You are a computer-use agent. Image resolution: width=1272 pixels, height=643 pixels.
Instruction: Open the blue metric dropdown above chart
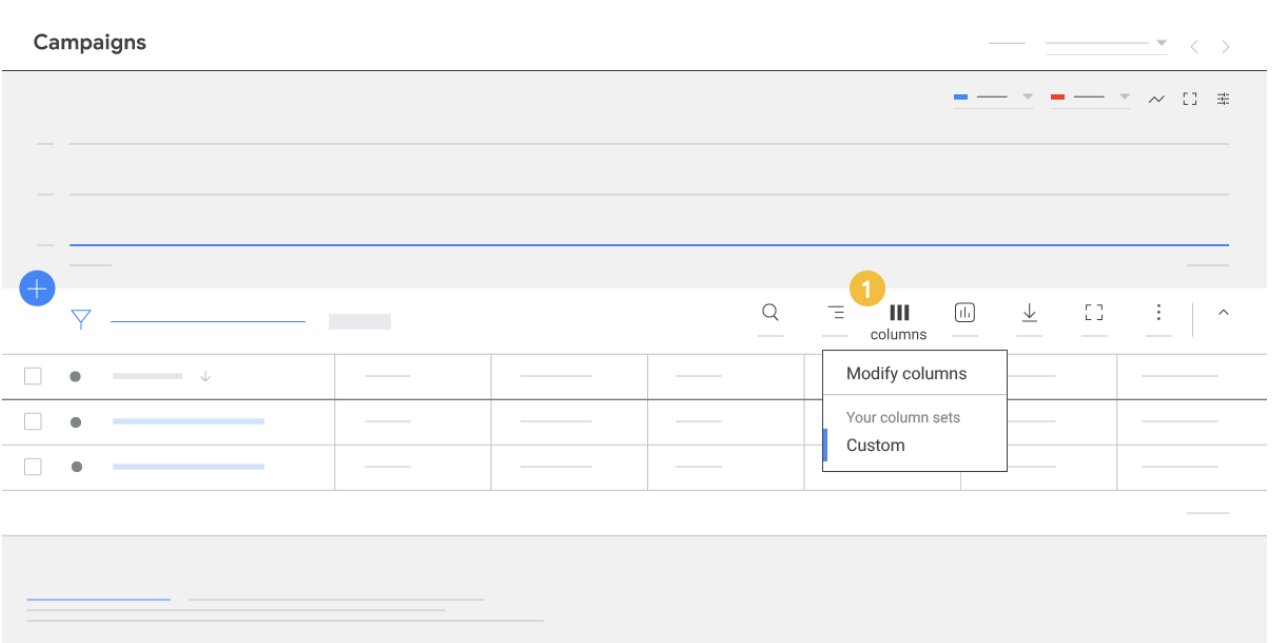coord(993,97)
